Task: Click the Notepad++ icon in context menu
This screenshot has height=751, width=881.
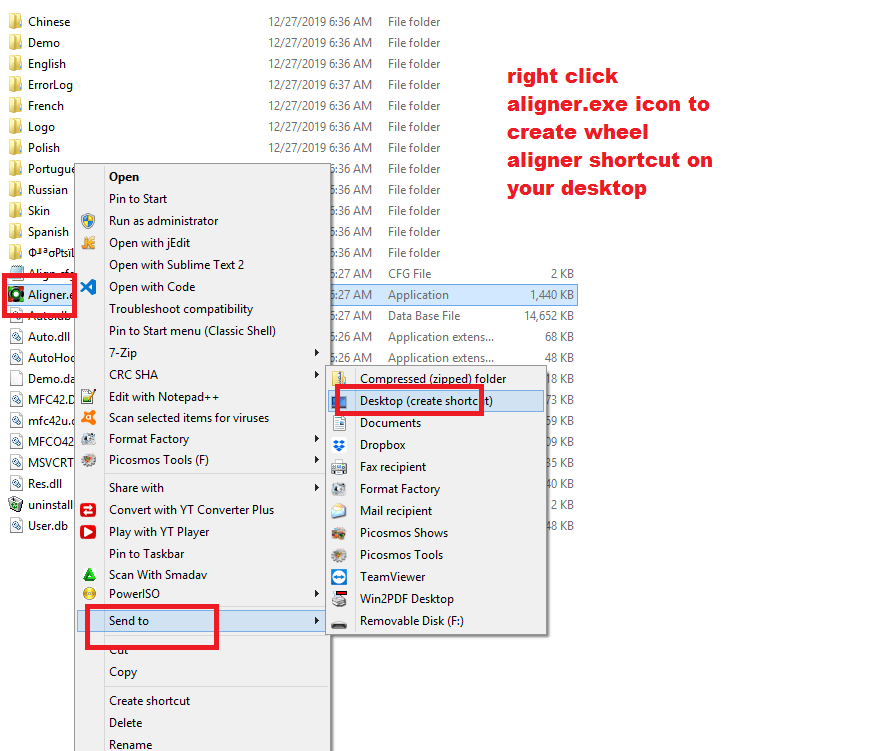Action: point(89,397)
